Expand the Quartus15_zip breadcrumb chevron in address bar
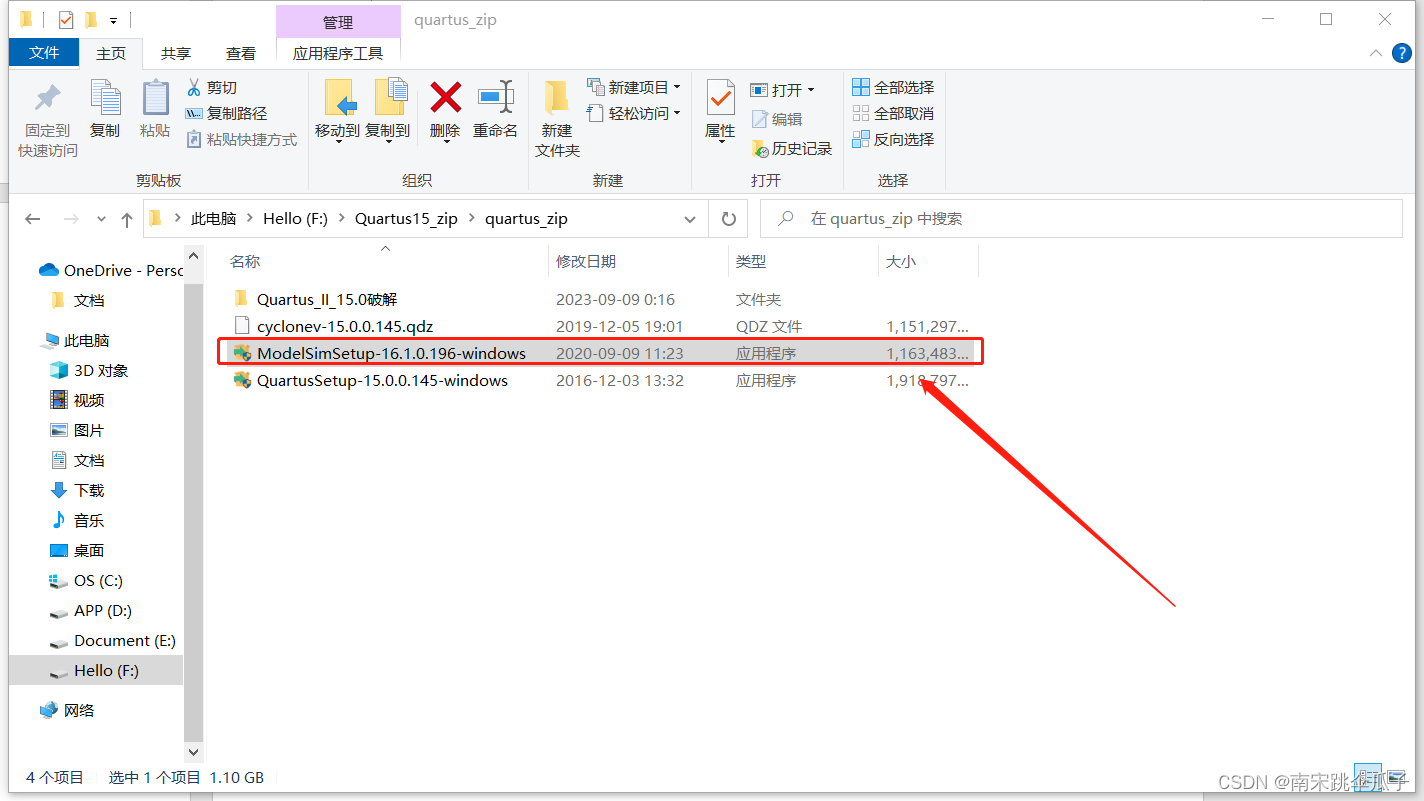Viewport: 1424px width, 801px height. point(471,219)
